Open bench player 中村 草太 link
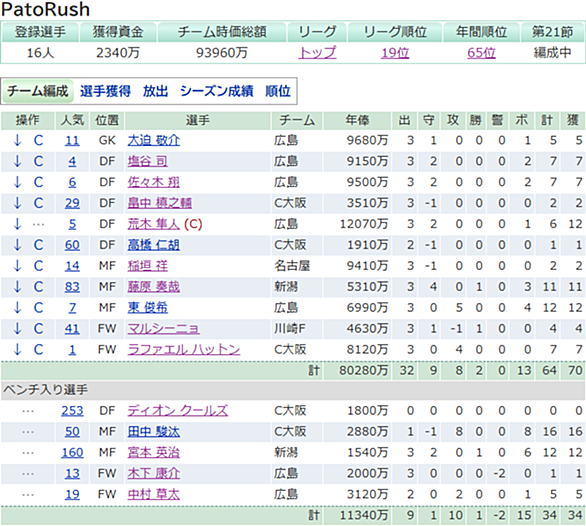The height and width of the screenshot is (526, 586). (154, 495)
